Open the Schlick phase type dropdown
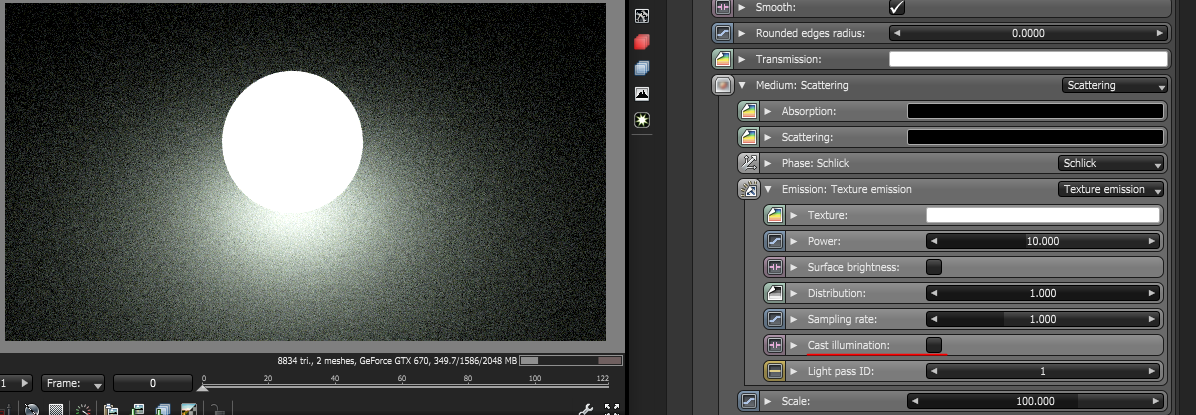 point(1111,163)
